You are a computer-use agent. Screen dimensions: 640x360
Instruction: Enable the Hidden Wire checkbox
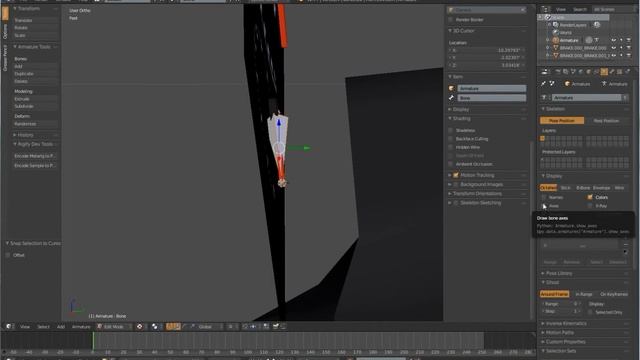[x=451, y=147]
